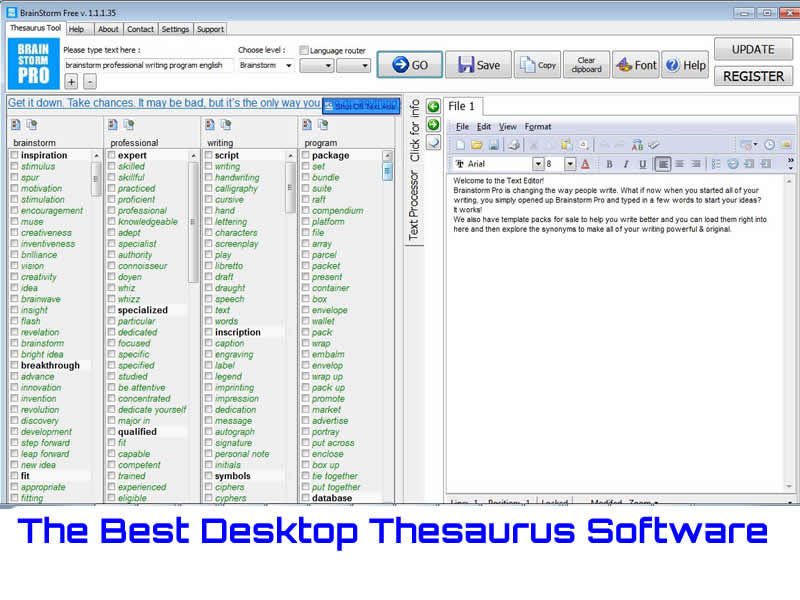
Task: Align text left in the editor
Action: tap(663, 164)
